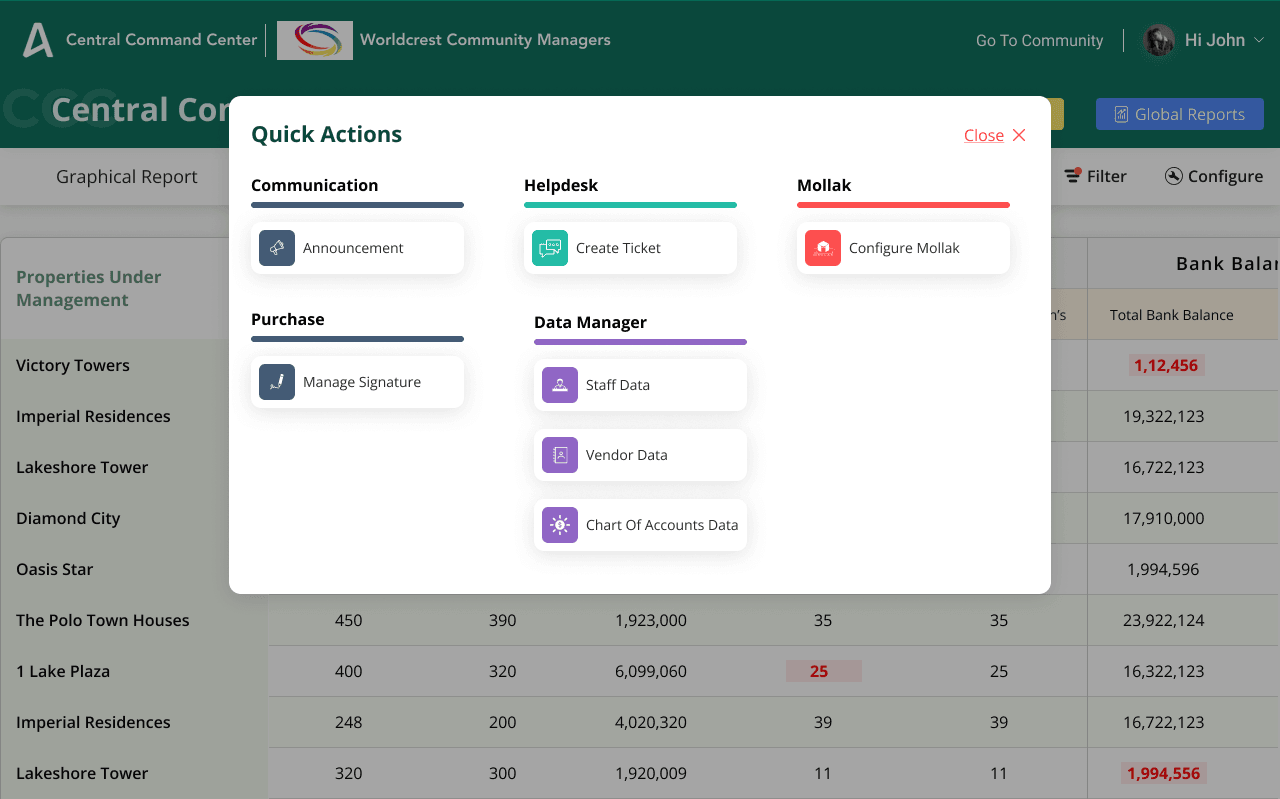The width and height of the screenshot is (1280, 799).
Task: Click the Helpdesk section heading
Action: [x=561, y=185]
